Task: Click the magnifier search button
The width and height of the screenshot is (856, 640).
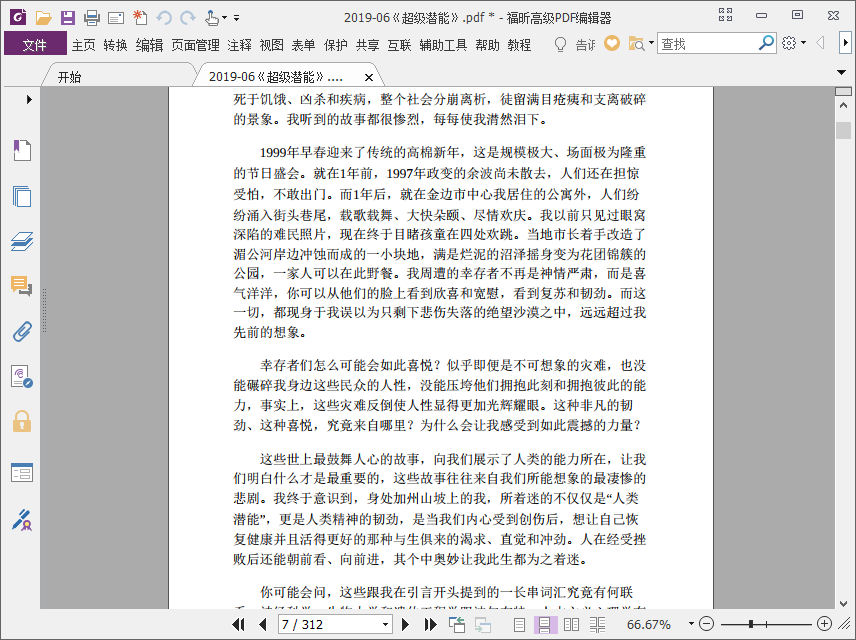Action: point(766,43)
